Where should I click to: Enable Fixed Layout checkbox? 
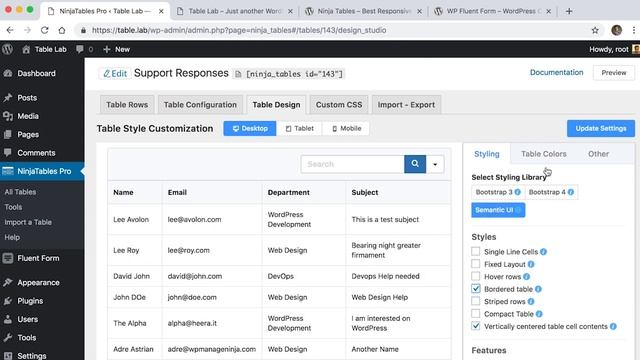click(476, 264)
